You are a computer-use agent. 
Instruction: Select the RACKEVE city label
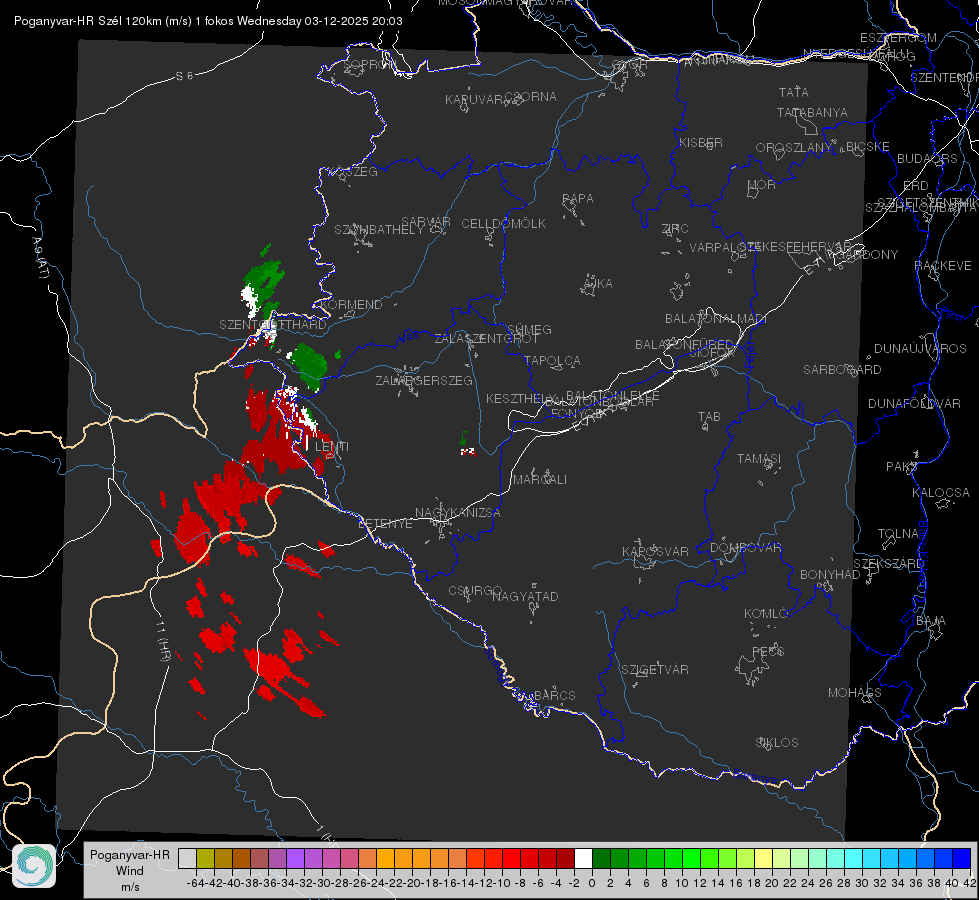point(943,265)
